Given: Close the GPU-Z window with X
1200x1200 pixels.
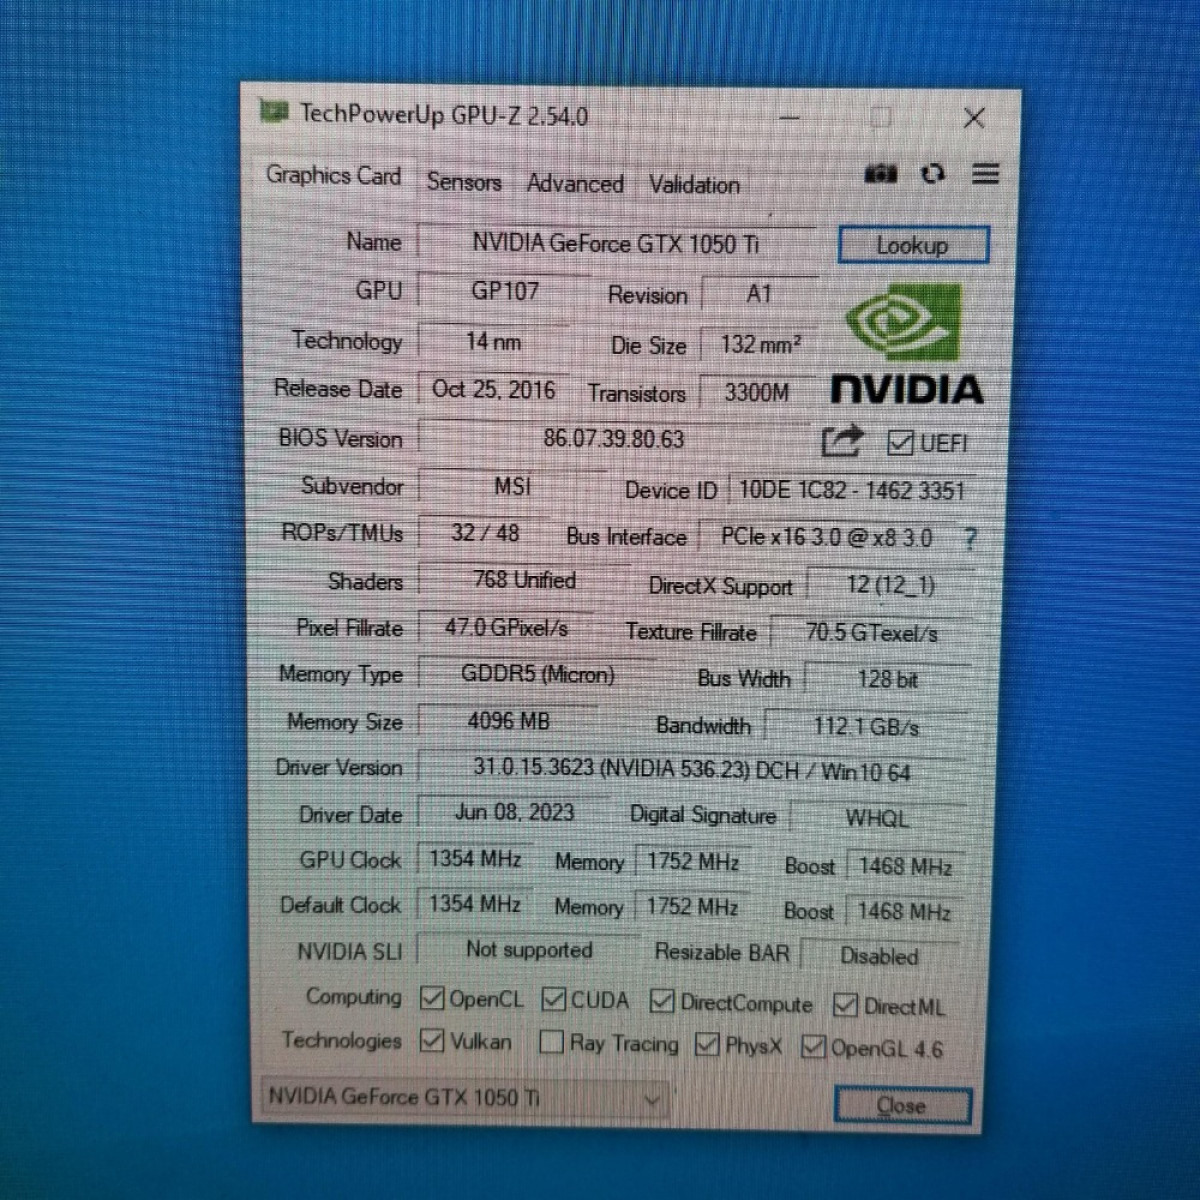Looking at the screenshot, I should [974, 118].
